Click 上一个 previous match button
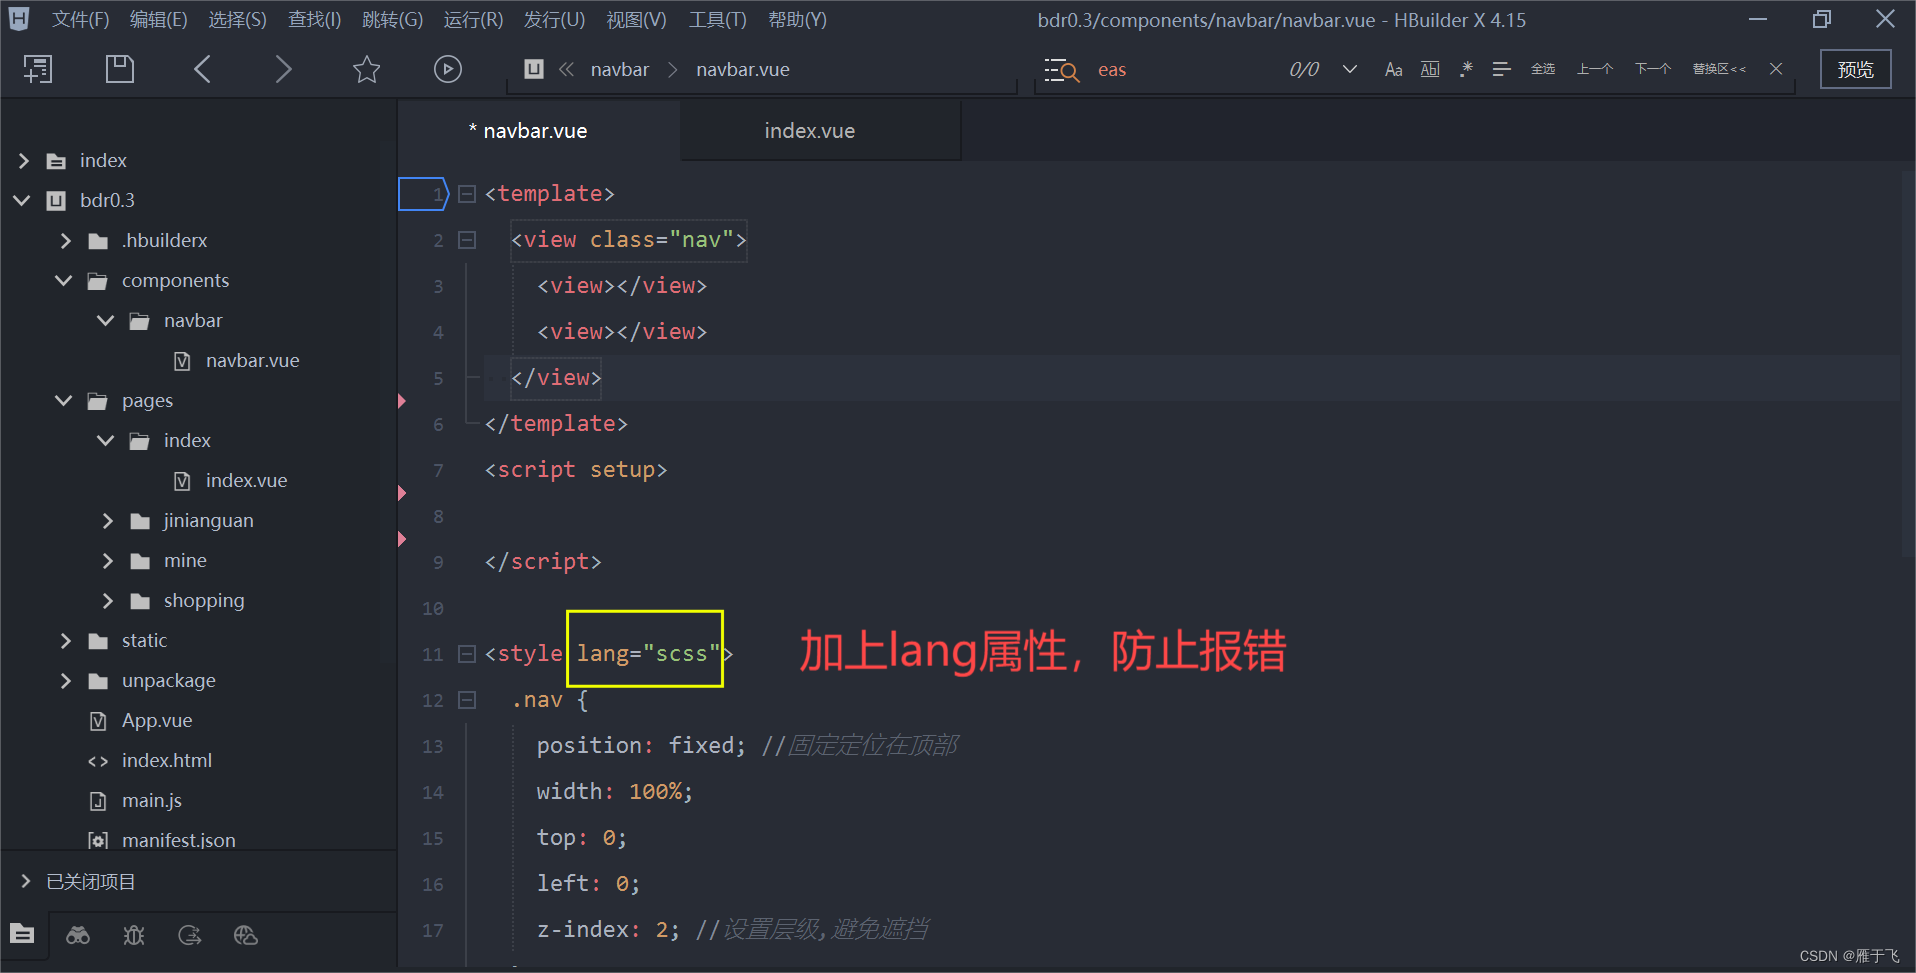Screen dimensions: 1916x973 1595,69
